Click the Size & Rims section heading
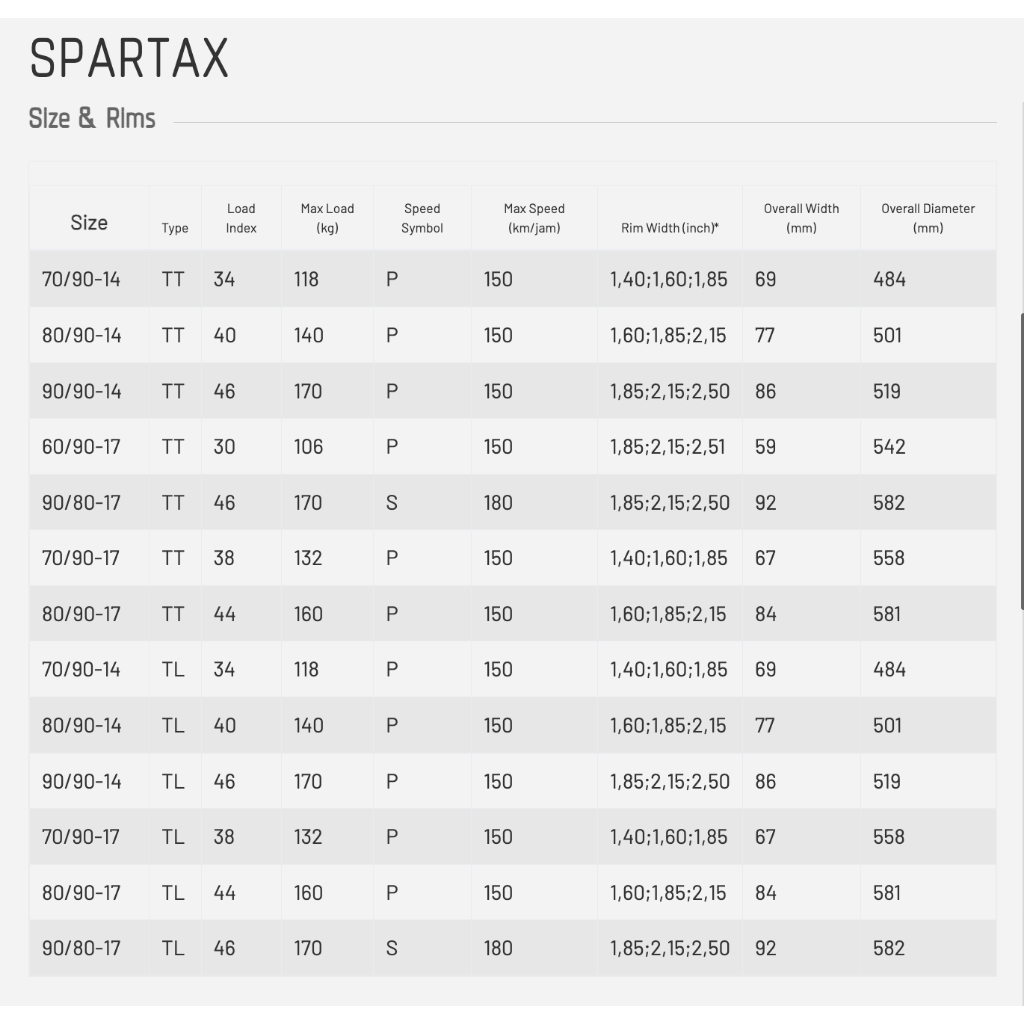 tap(92, 118)
